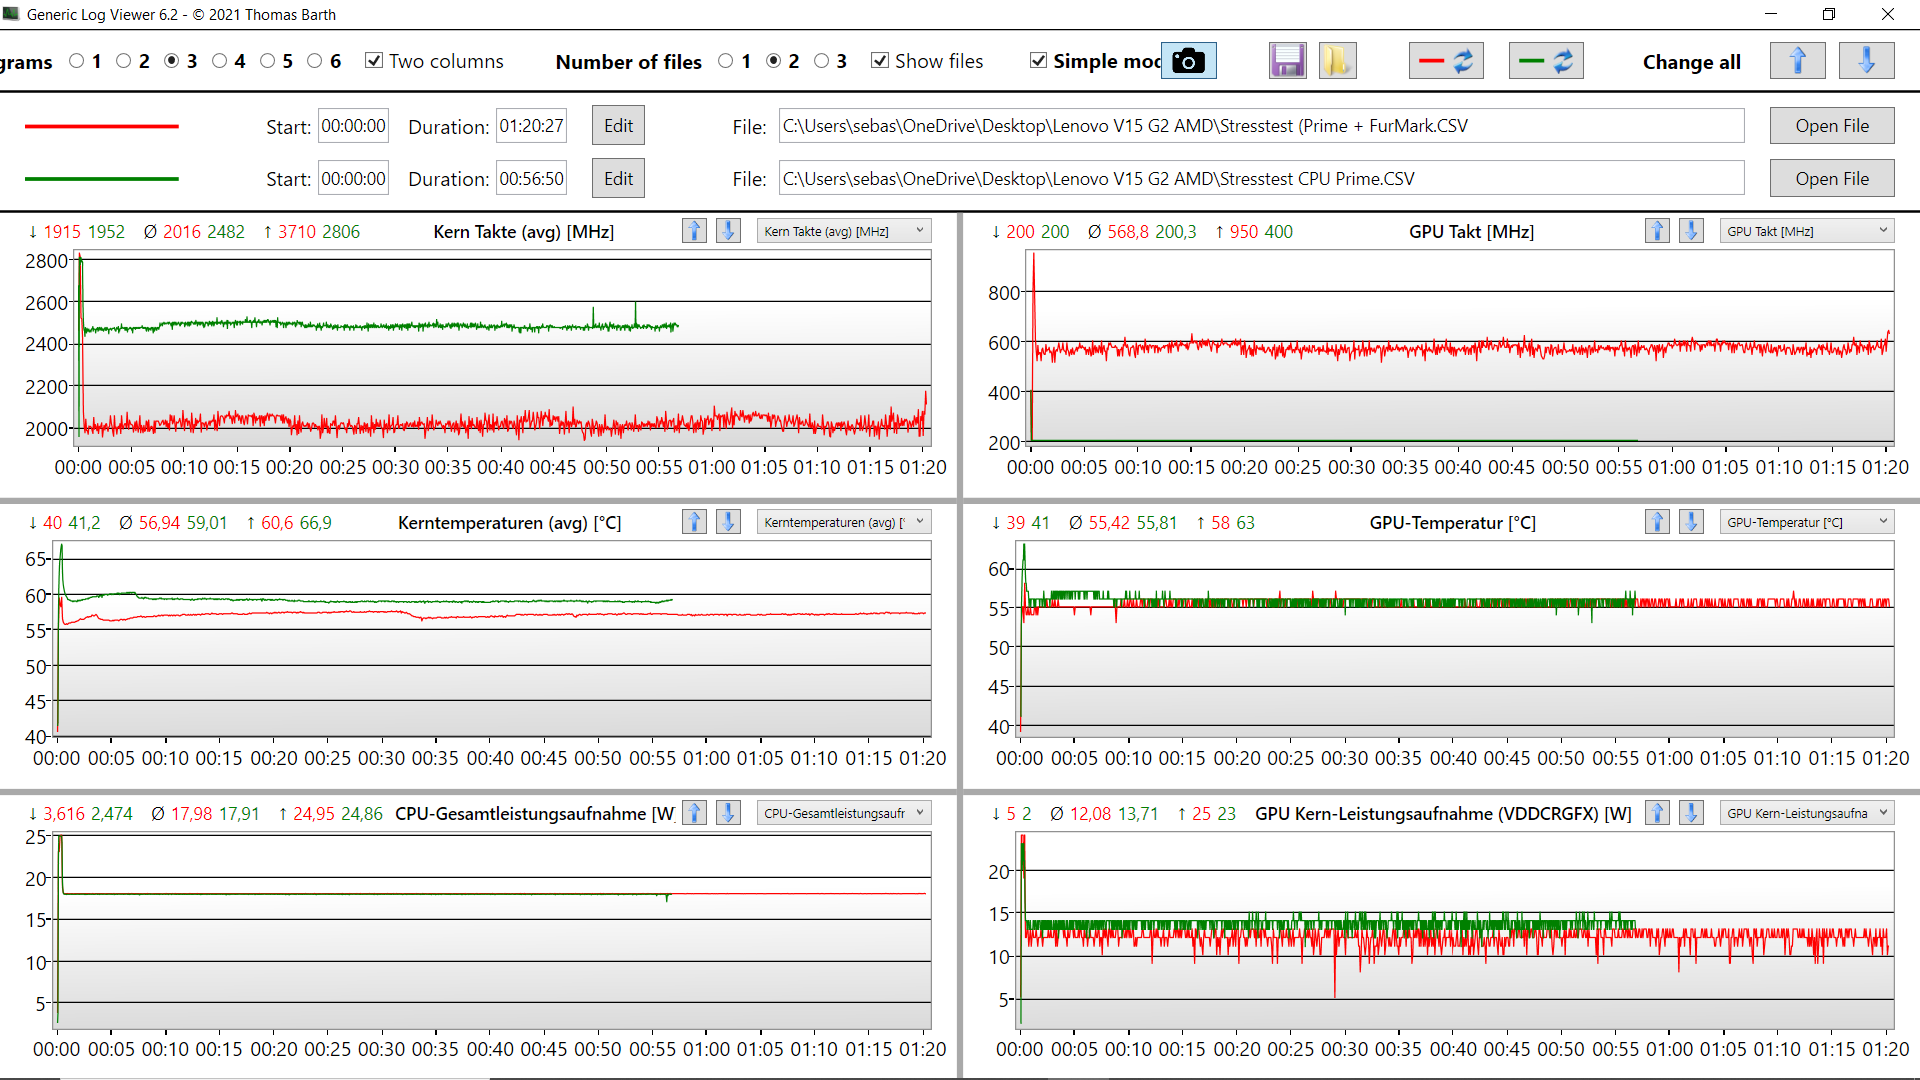Image resolution: width=1920 pixels, height=1080 pixels.
Task: Click the red line swap icon
Action: [x=1446, y=61]
